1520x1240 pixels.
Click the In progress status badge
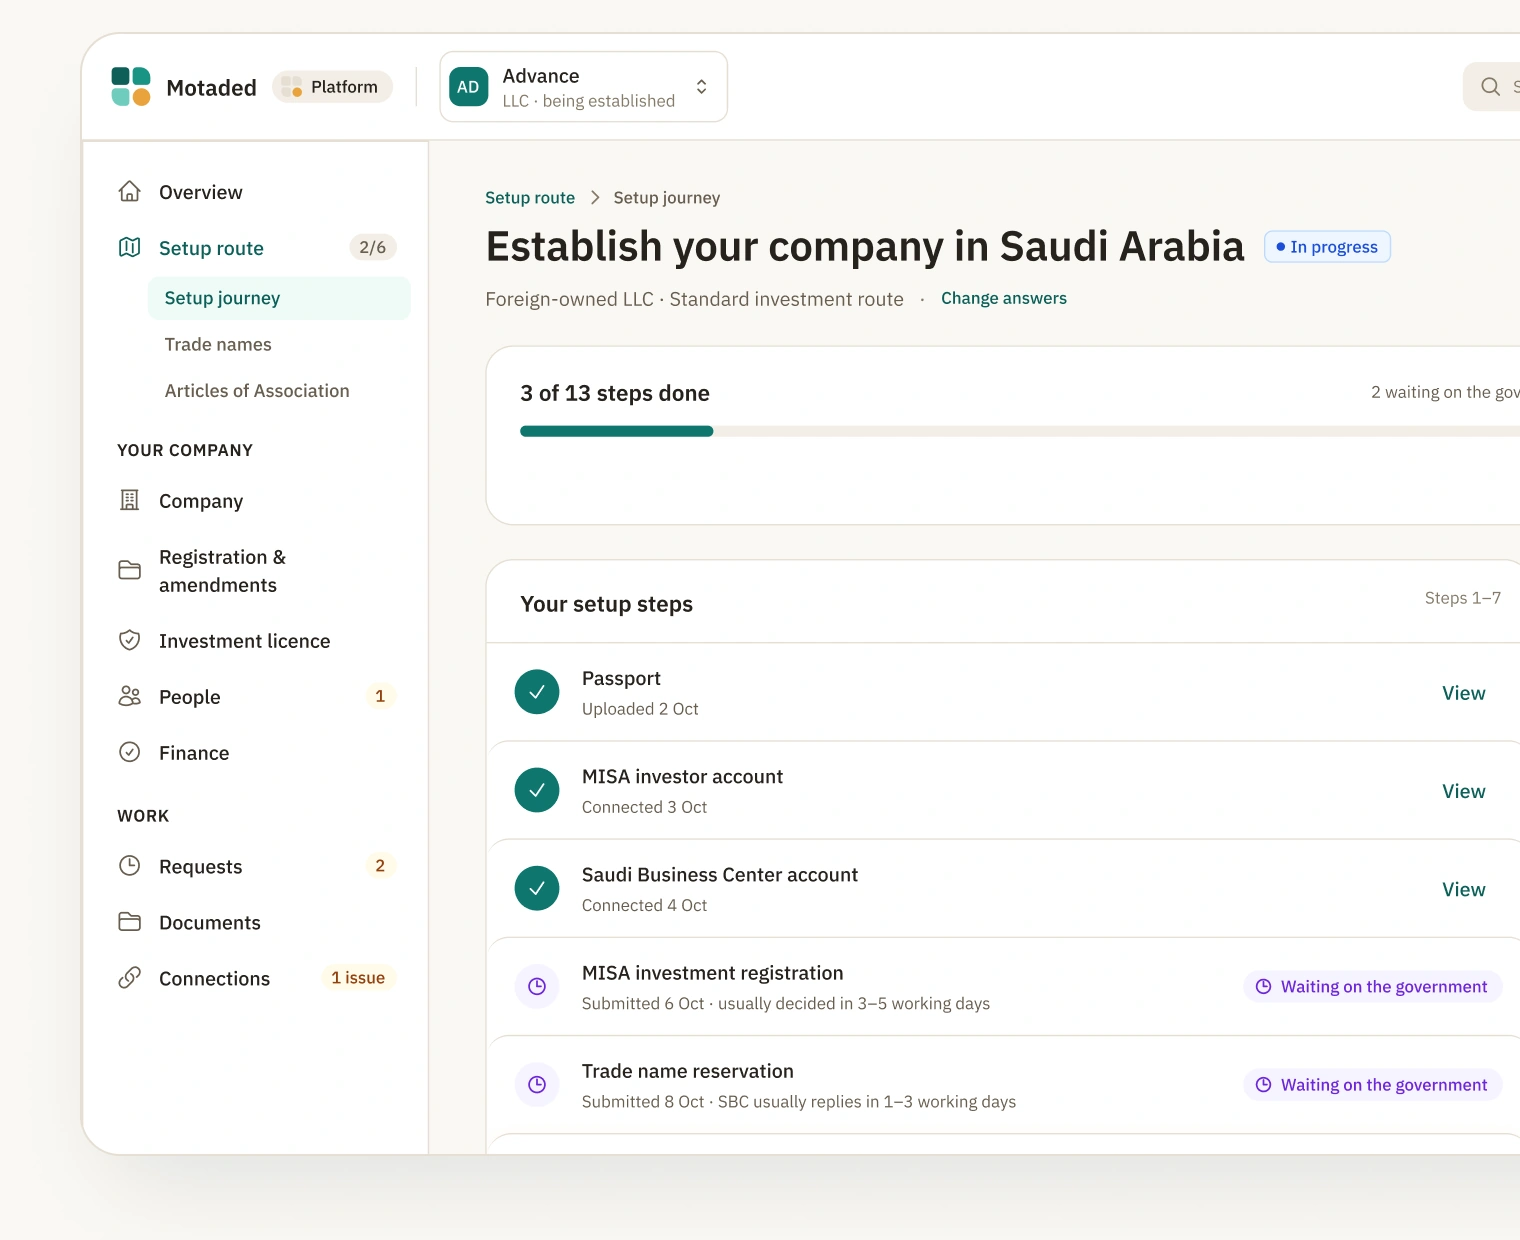pyautogui.click(x=1327, y=247)
